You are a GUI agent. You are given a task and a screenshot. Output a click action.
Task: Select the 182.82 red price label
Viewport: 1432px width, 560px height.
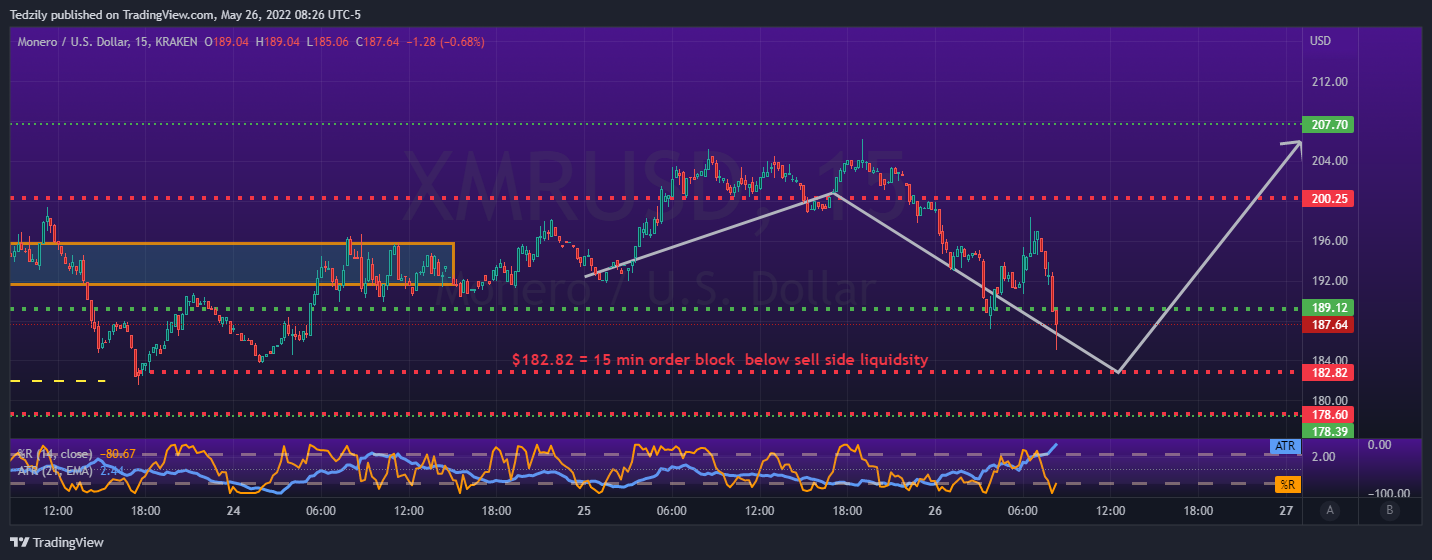1328,372
